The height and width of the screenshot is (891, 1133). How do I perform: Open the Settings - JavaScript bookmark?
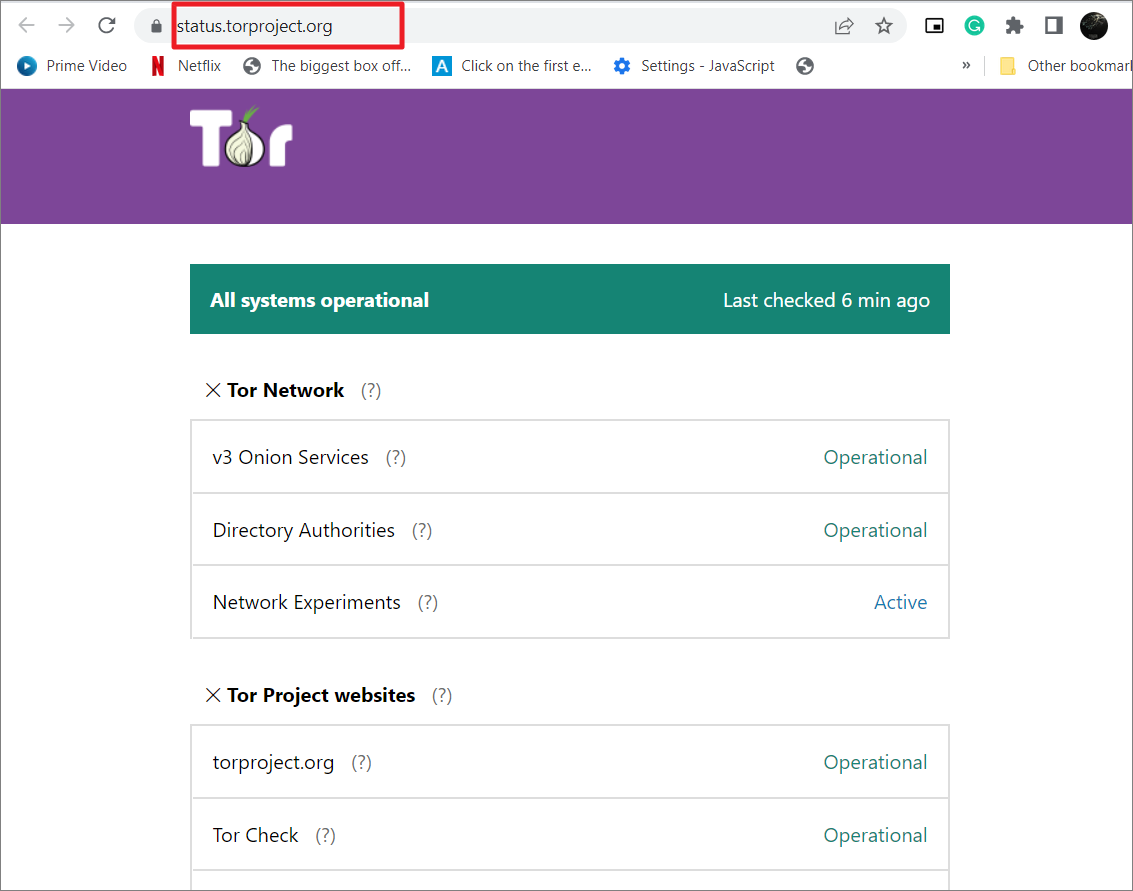point(694,66)
